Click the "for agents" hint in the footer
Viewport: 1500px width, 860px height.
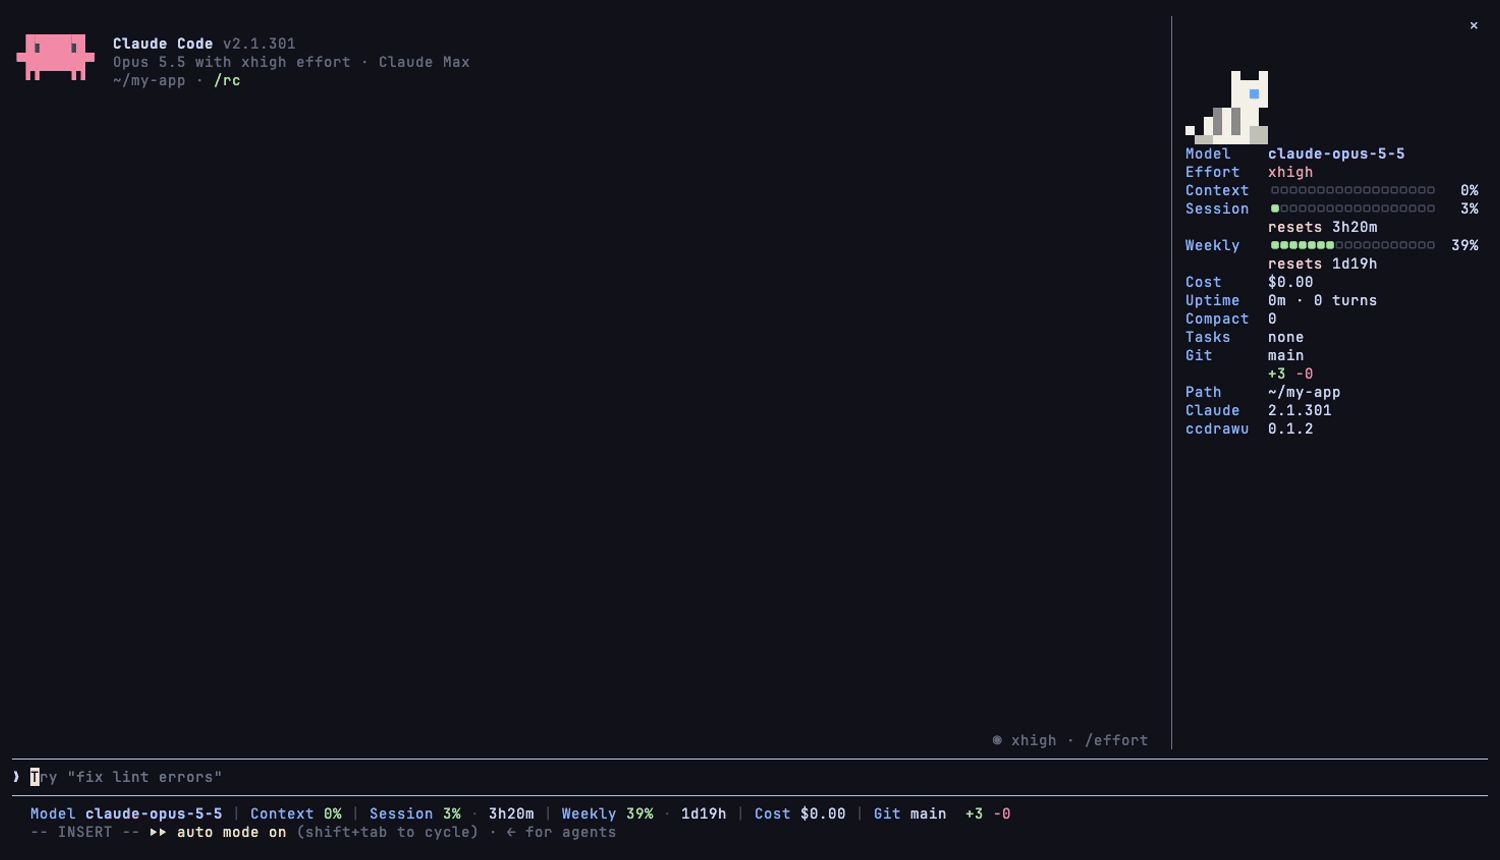pyautogui.click(x=570, y=832)
